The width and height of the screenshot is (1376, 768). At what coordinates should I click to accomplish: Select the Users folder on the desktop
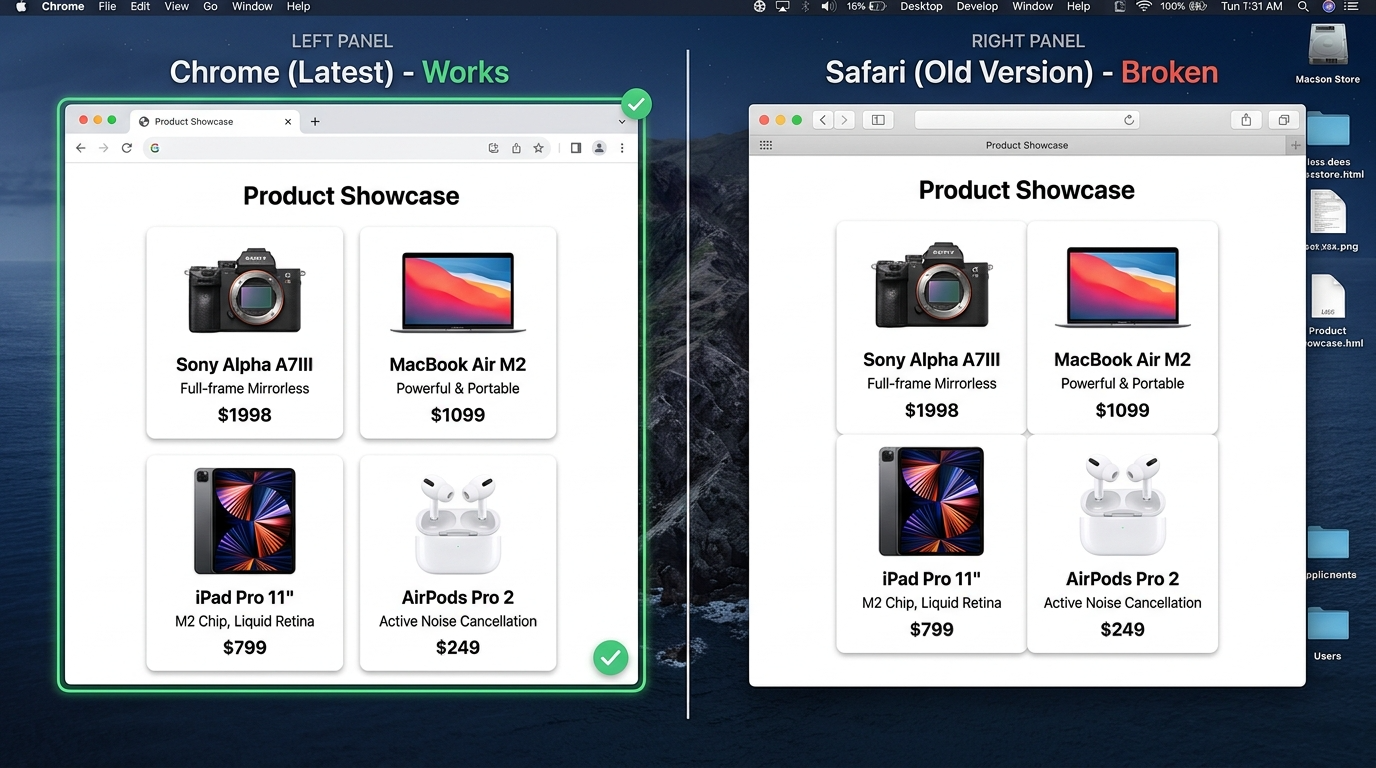tap(1328, 633)
